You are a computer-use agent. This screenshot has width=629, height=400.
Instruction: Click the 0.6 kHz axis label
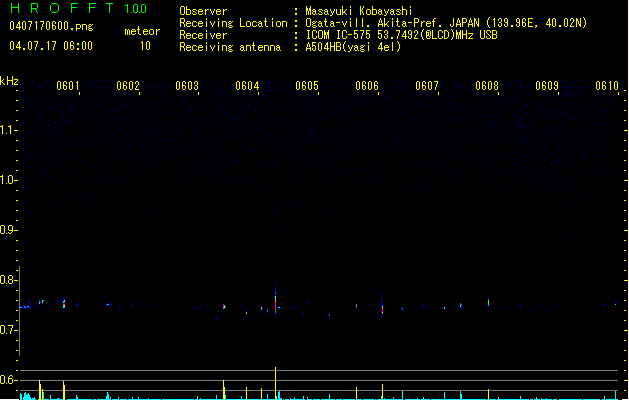pos(8,380)
